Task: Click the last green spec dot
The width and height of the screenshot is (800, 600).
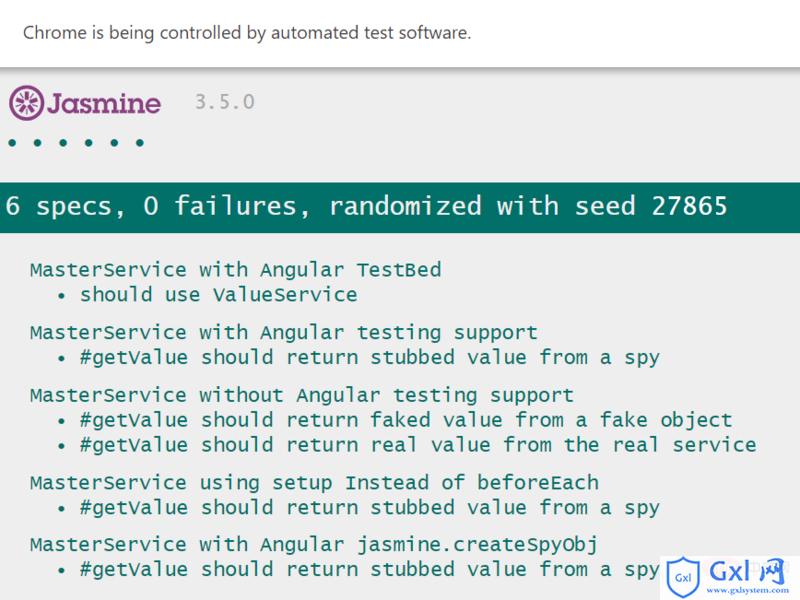Action: (140, 143)
